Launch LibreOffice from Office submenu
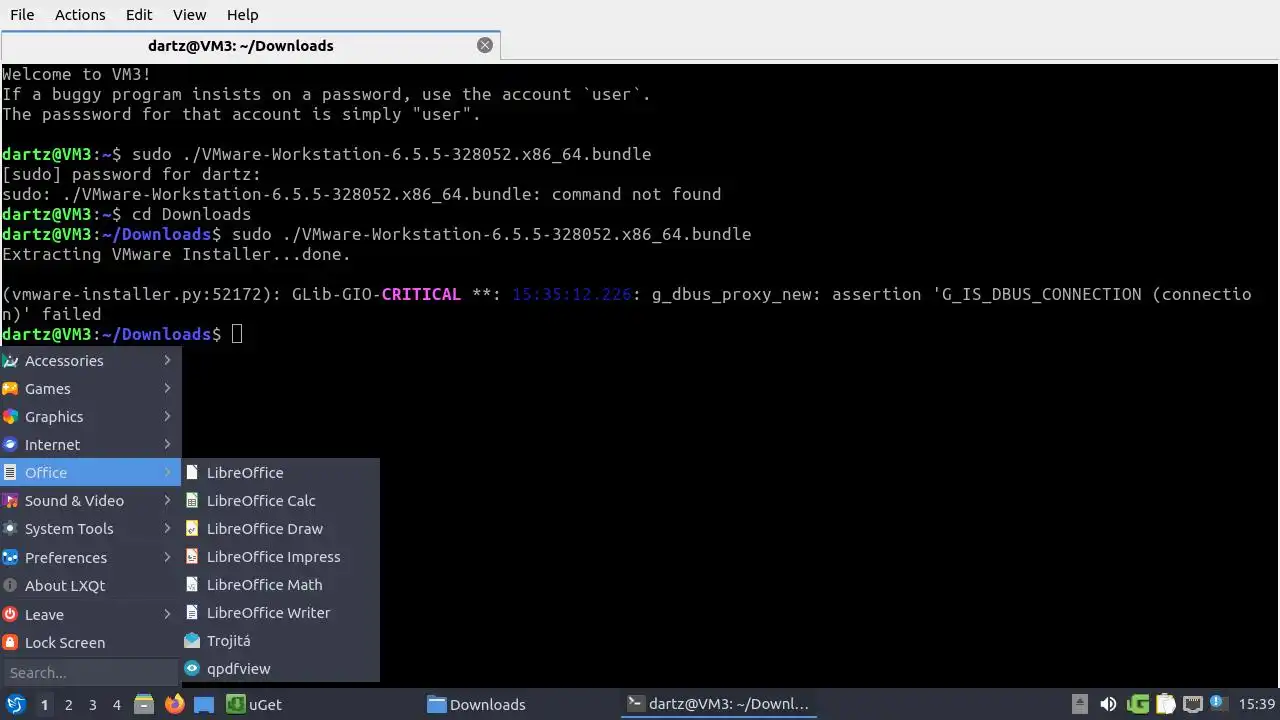Screen dimensions: 1280x720 (x=280, y=472)
